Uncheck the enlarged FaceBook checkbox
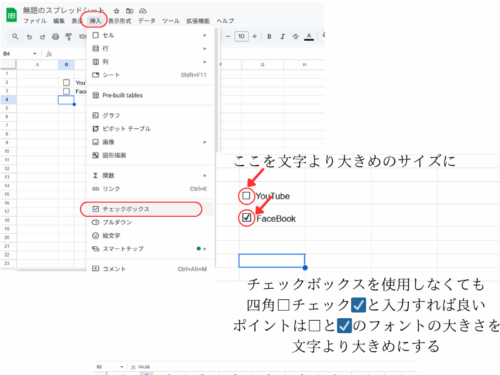 (x=246, y=218)
